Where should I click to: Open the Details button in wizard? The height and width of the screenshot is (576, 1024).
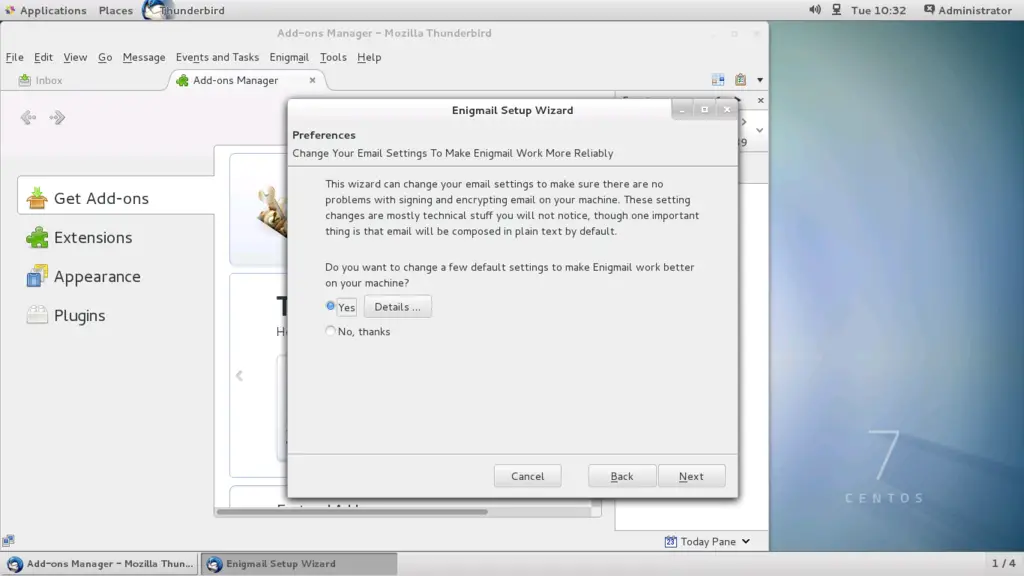397,306
